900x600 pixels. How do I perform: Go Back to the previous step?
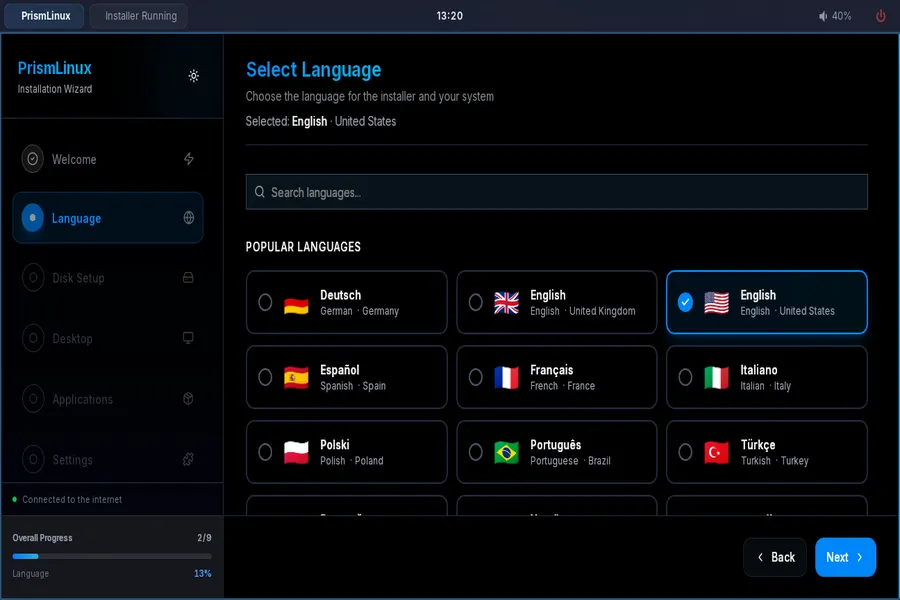point(775,557)
